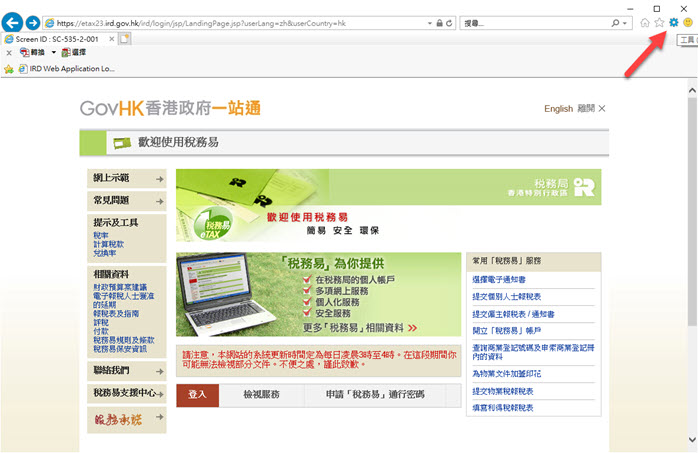The width and height of the screenshot is (698, 453).
Task: Refresh the page with the reload icon
Action: tap(449, 23)
